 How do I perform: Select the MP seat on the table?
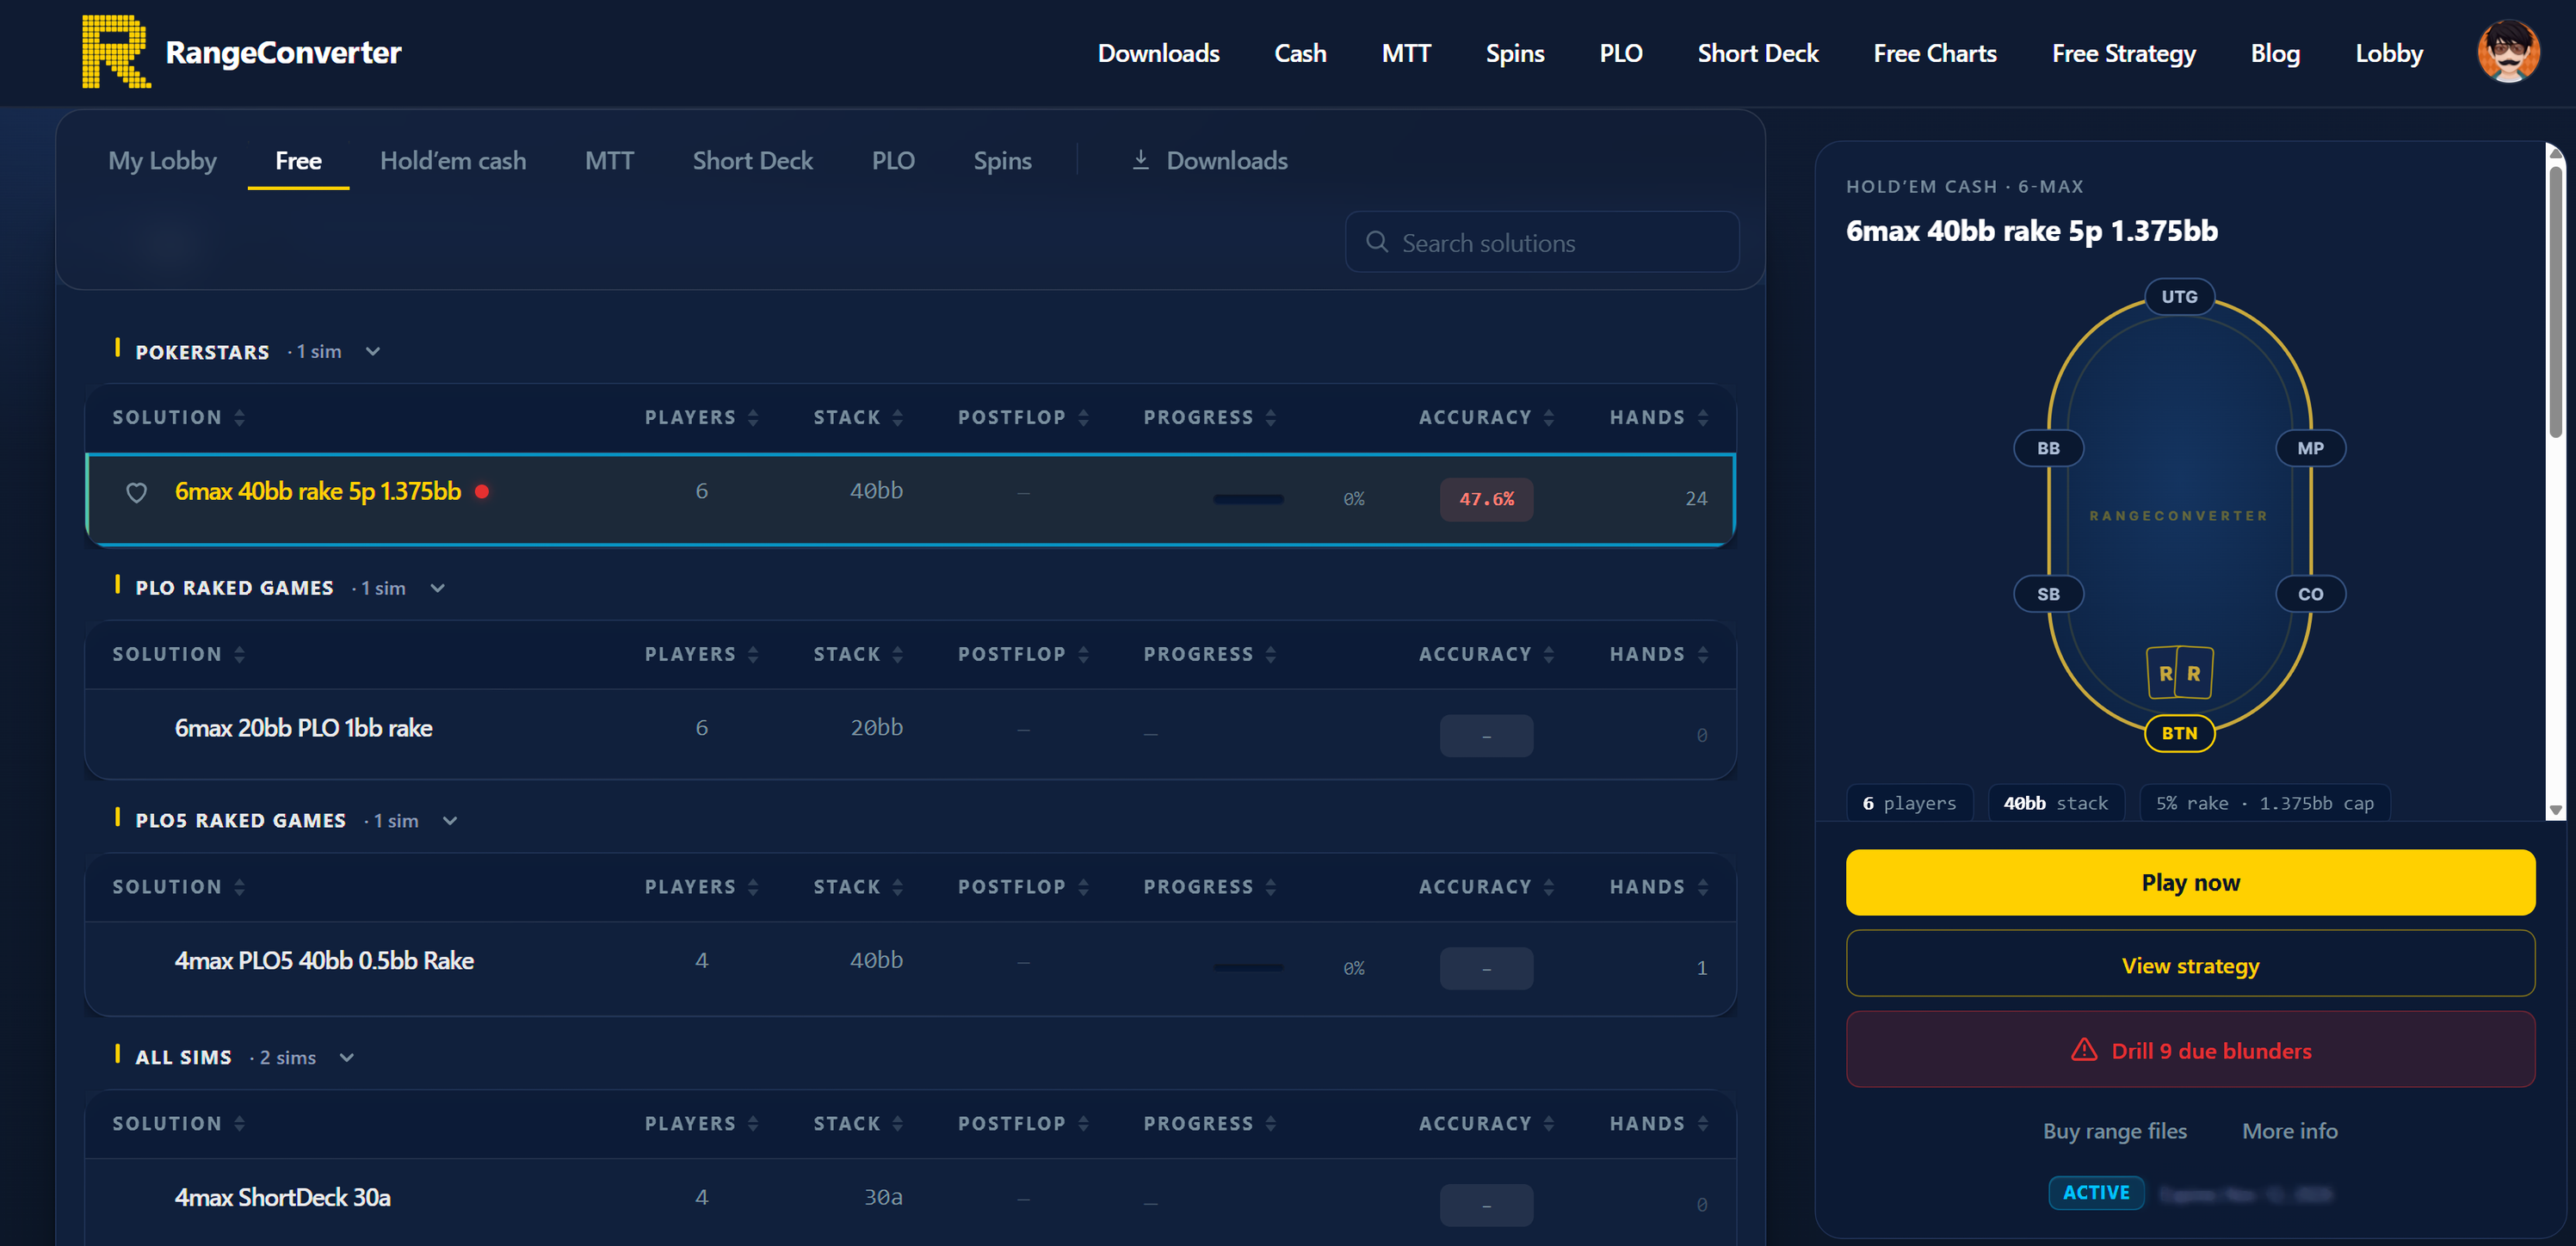coord(2310,448)
